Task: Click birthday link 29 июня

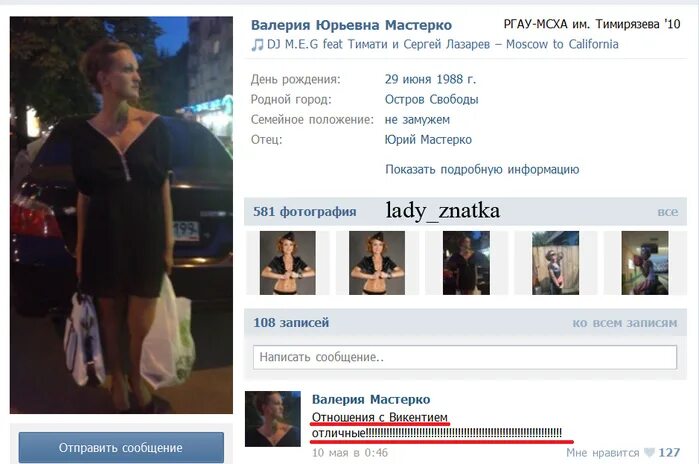Action: [408, 79]
